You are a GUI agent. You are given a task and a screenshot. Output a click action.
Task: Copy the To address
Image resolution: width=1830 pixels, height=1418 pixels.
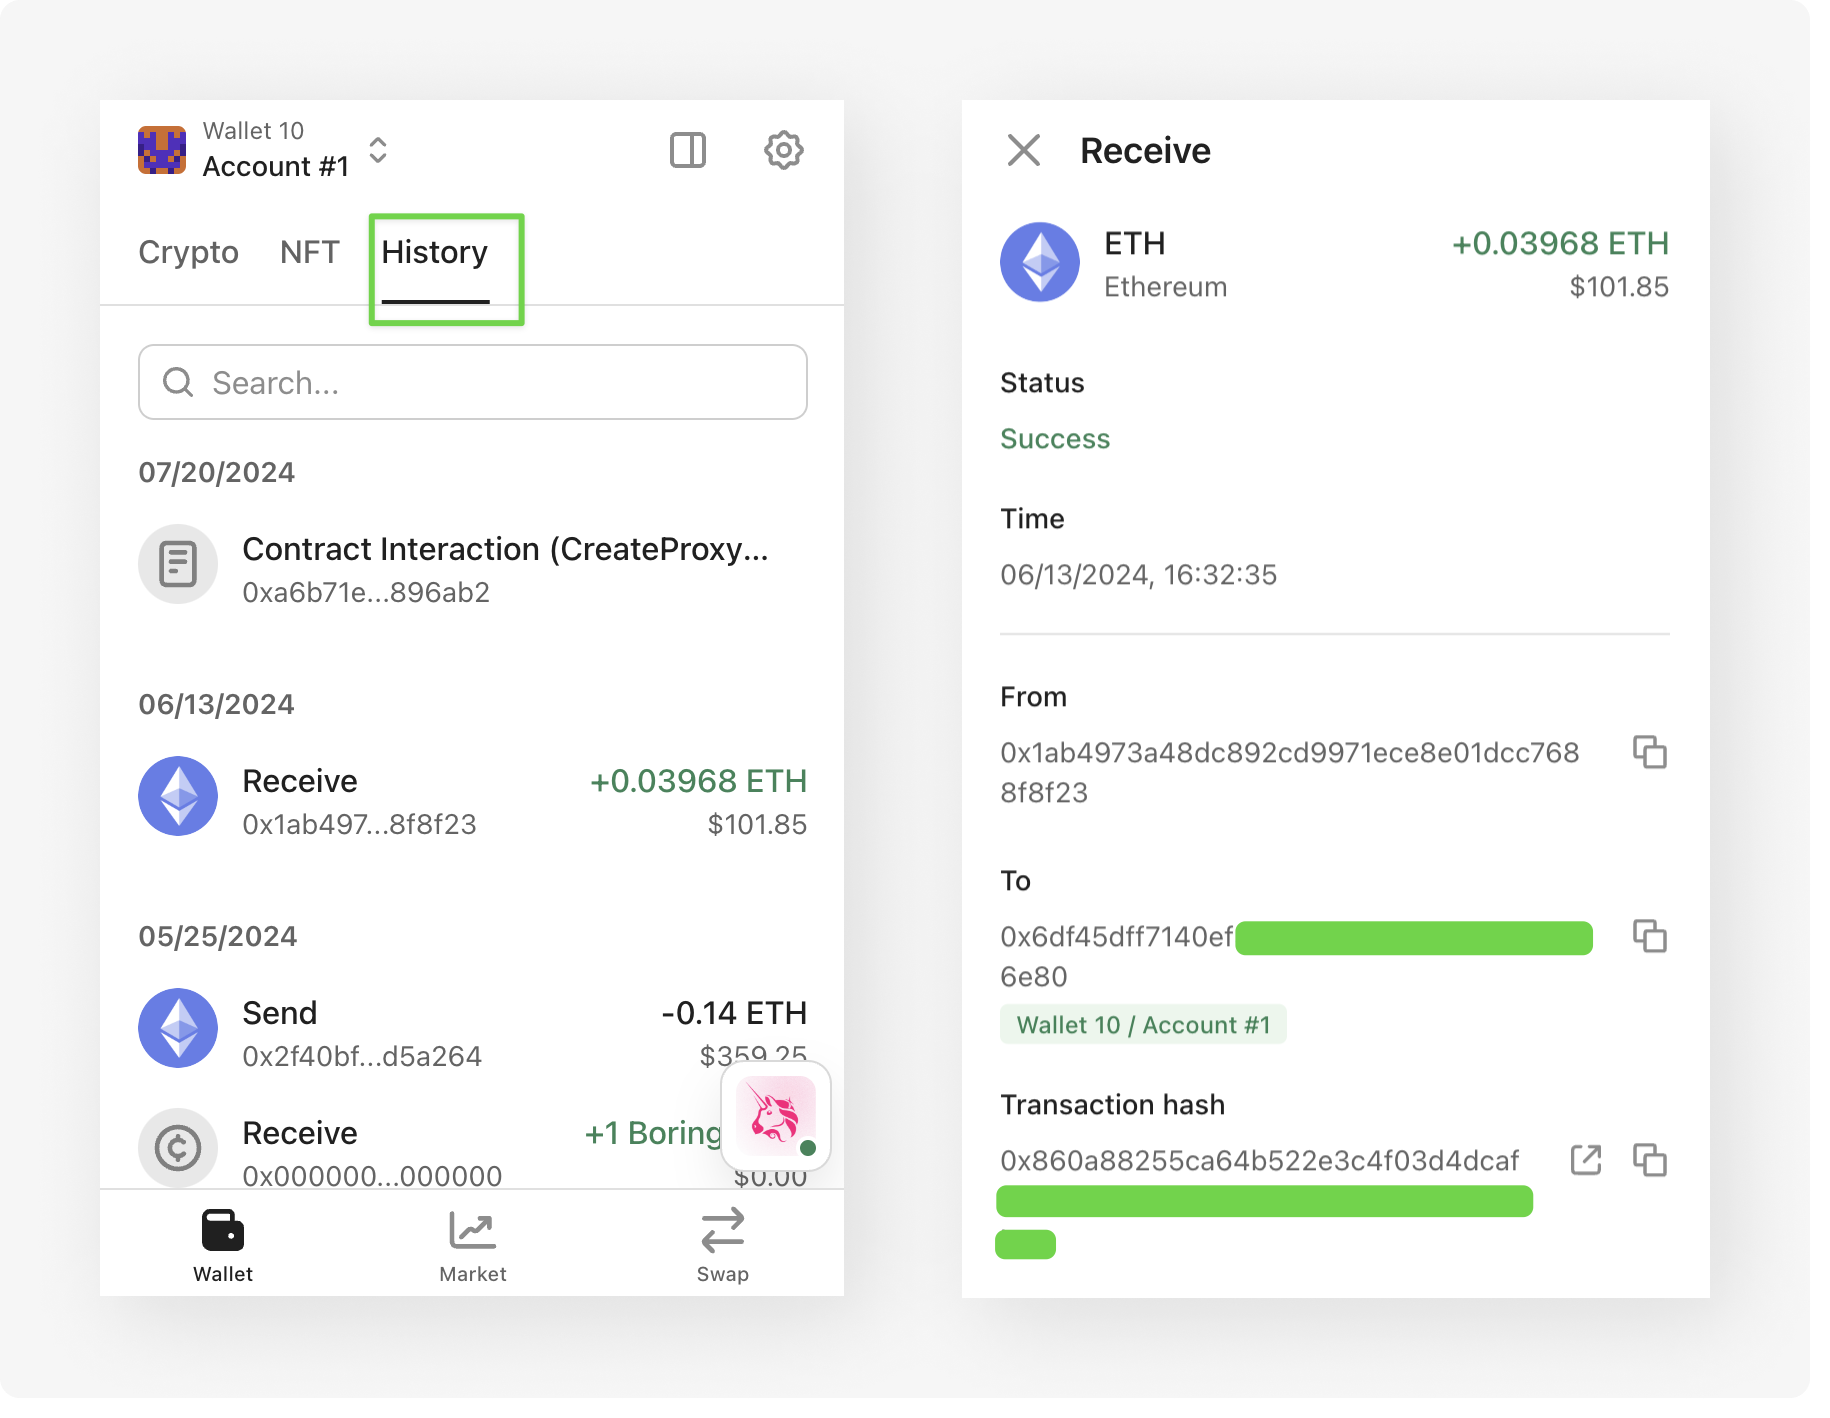[x=1650, y=936]
